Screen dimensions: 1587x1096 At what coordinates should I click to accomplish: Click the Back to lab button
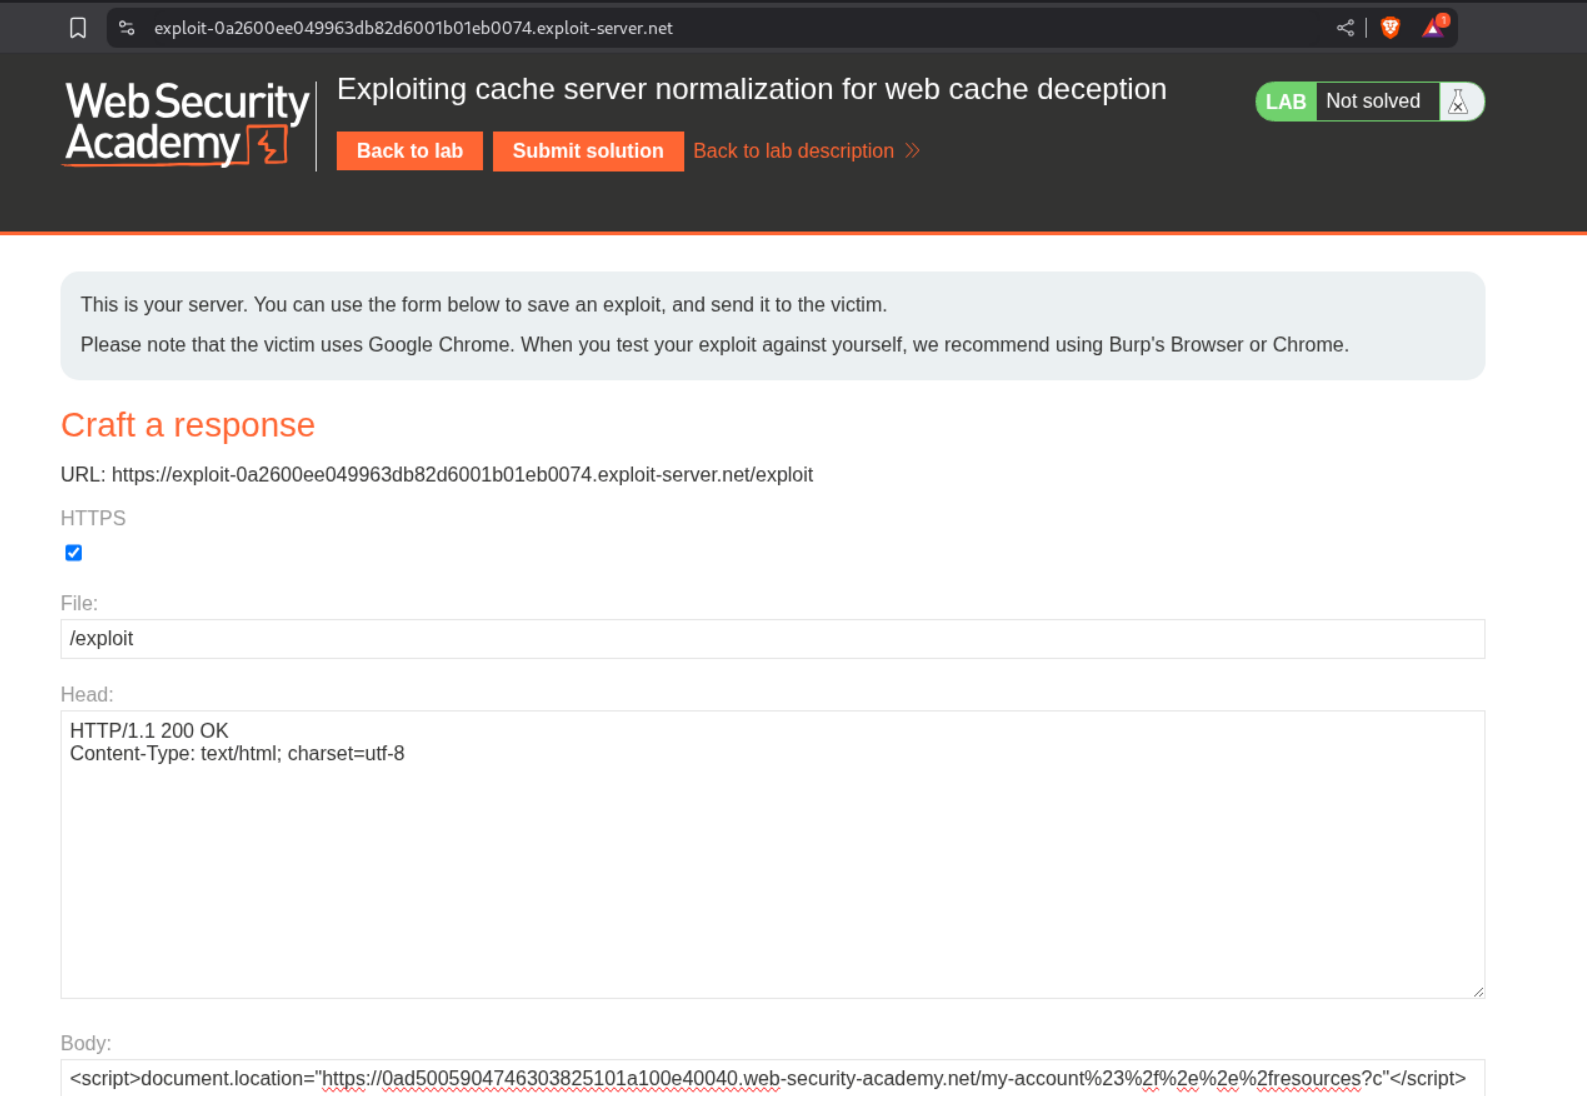(x=409, y=151)
